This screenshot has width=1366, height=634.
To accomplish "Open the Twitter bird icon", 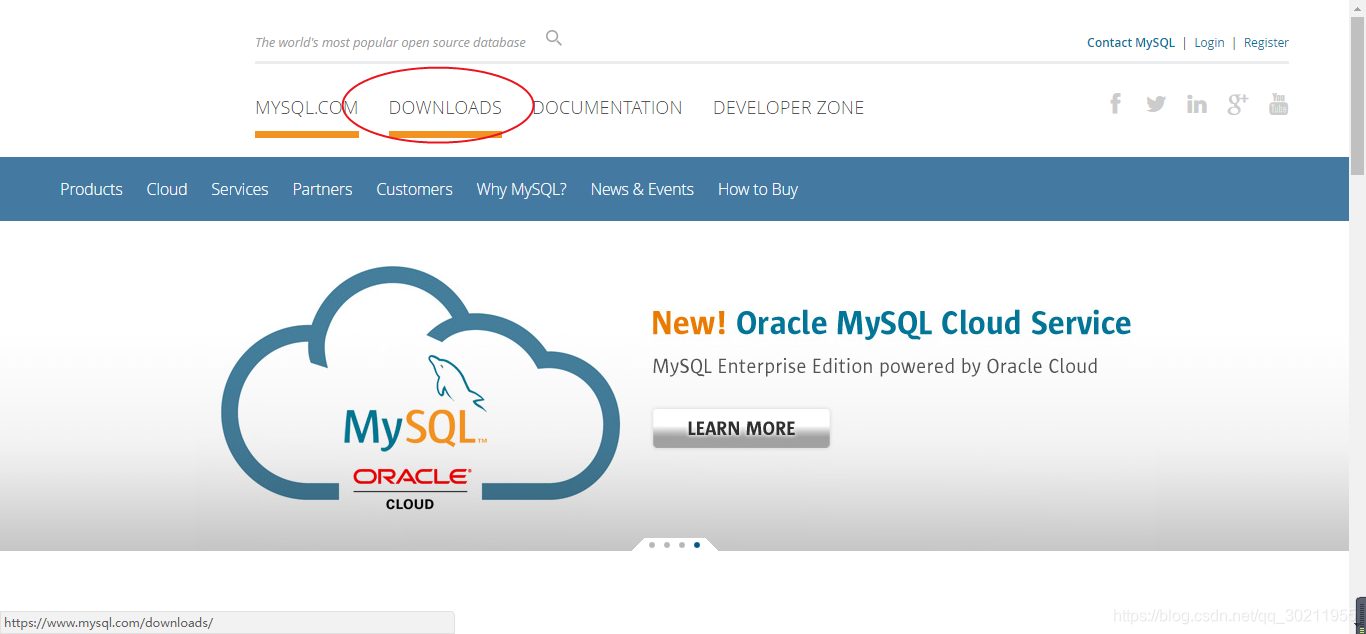I will 1156,103.
